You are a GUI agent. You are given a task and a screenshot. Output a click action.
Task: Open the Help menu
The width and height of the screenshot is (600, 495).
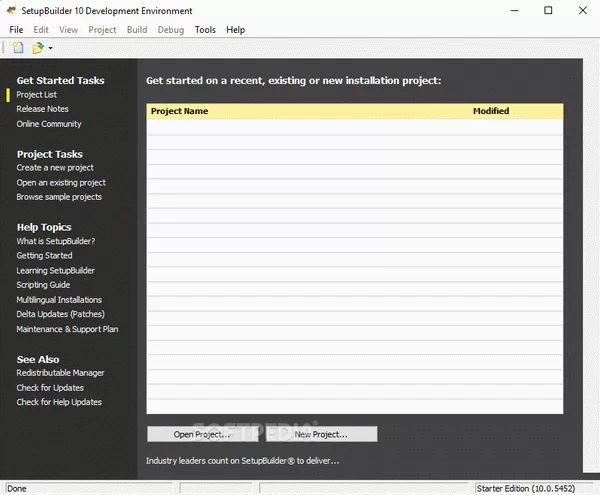coord(235,30)
